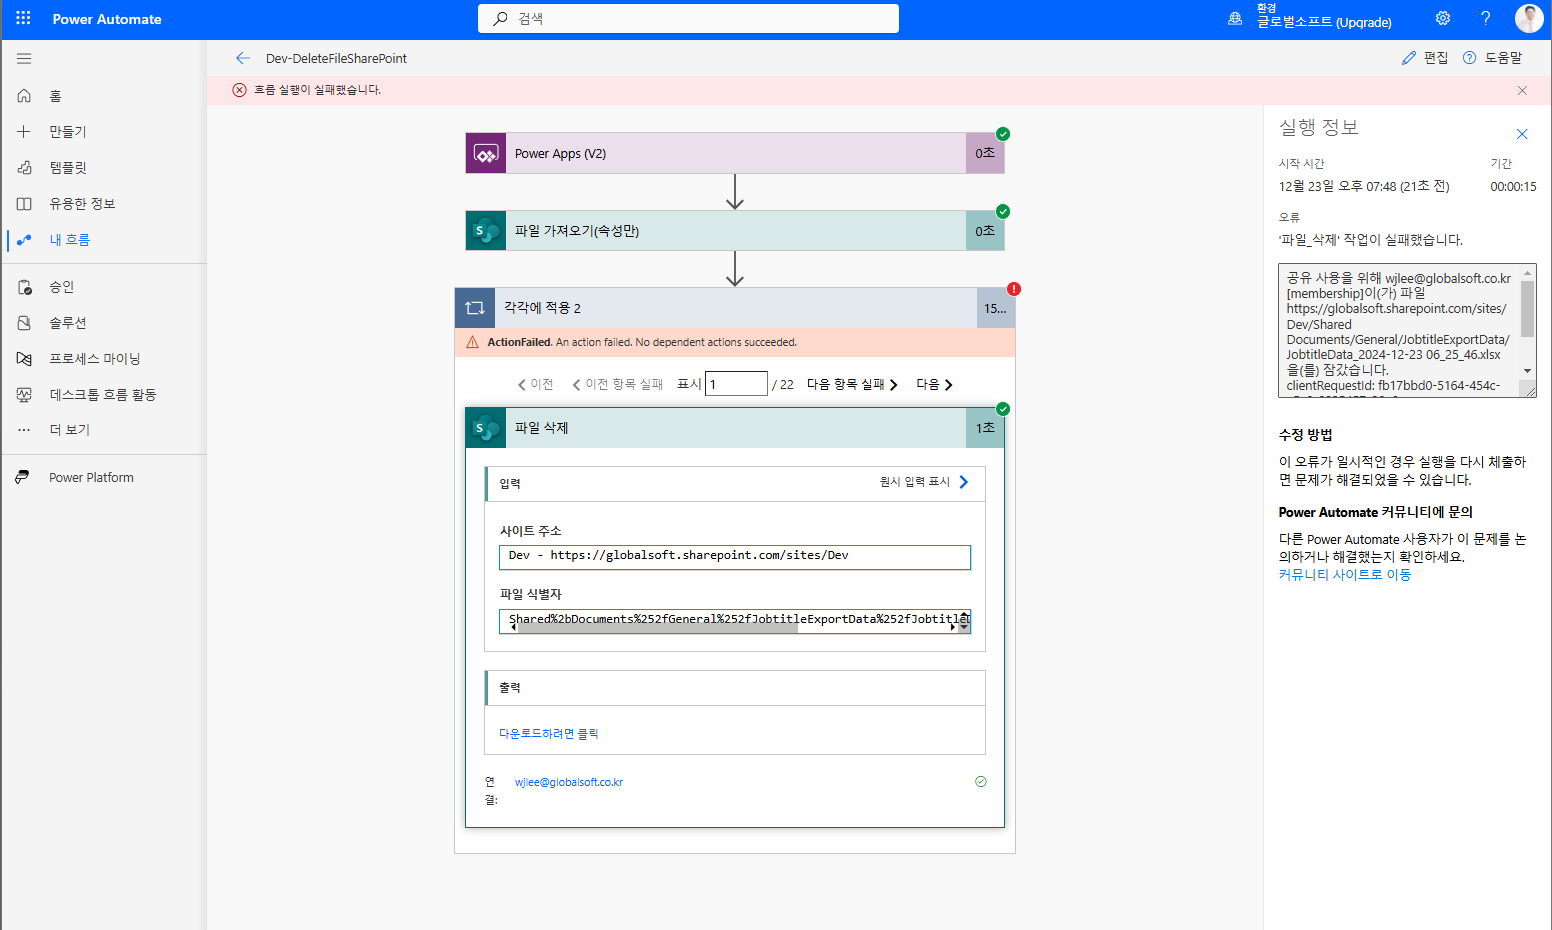Open Power Platform in the sidebar
This screenshot has height=930, width=1552.
pos(104,478)
